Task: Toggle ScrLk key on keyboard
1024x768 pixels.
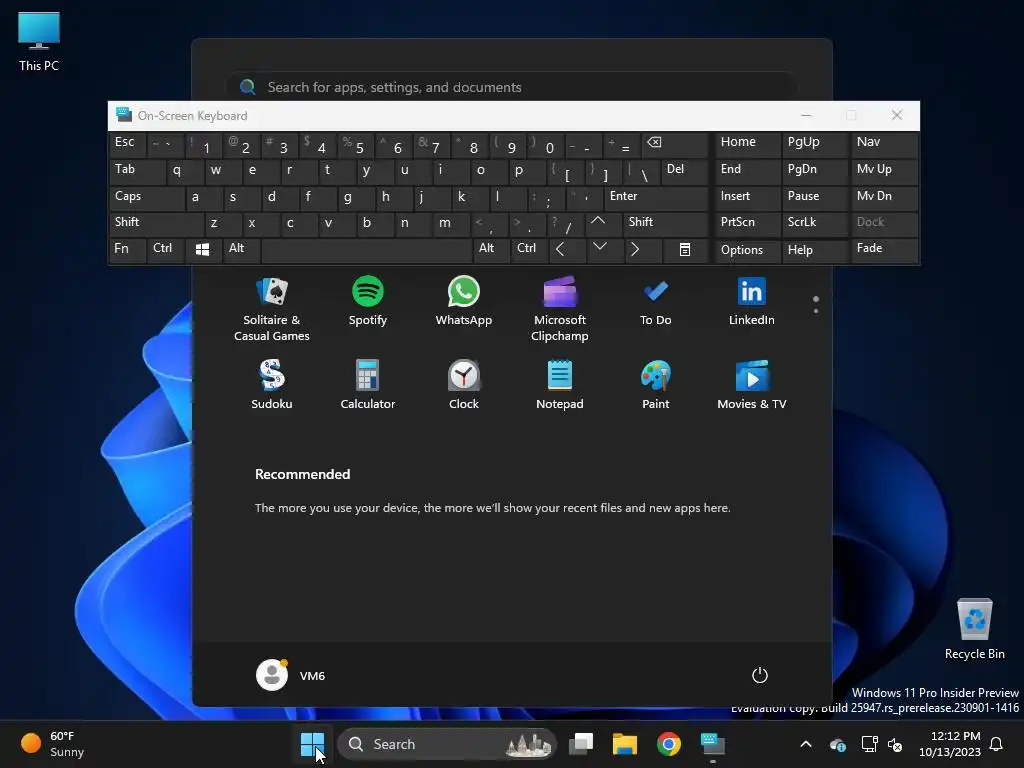Action: pos(814,223)
